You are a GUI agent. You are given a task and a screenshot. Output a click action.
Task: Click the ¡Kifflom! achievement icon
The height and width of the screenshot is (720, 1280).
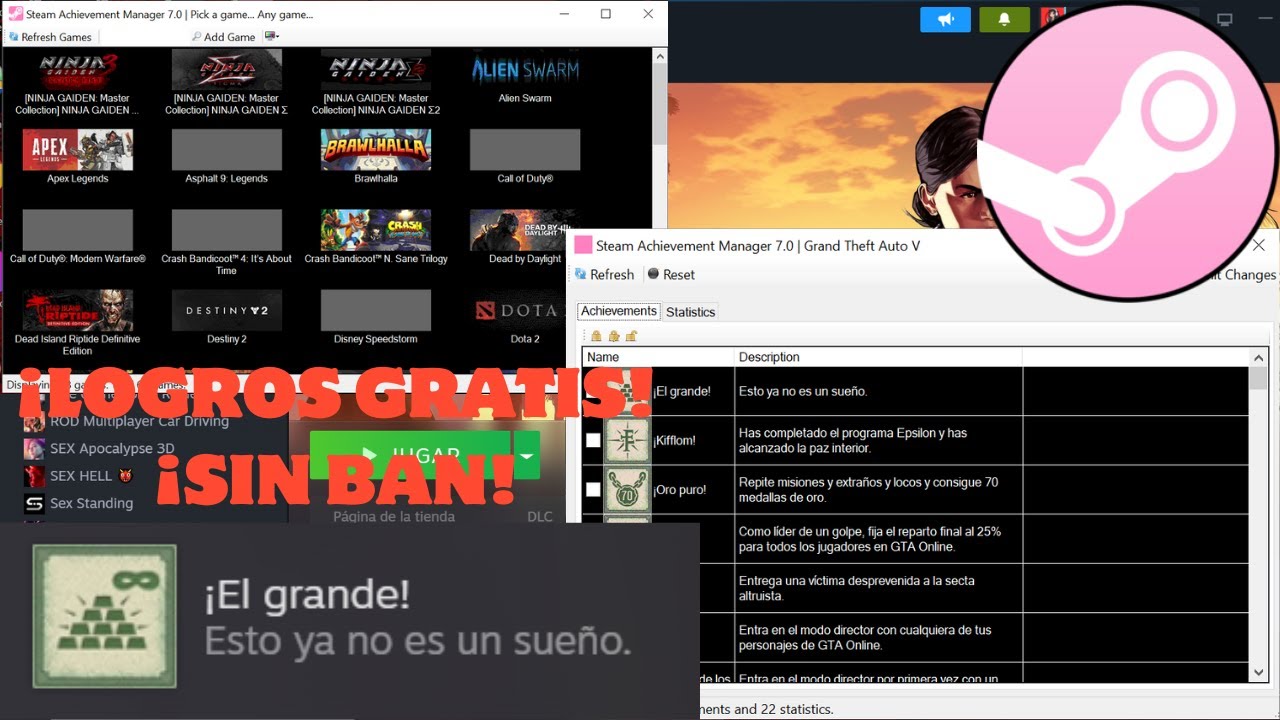627,440
